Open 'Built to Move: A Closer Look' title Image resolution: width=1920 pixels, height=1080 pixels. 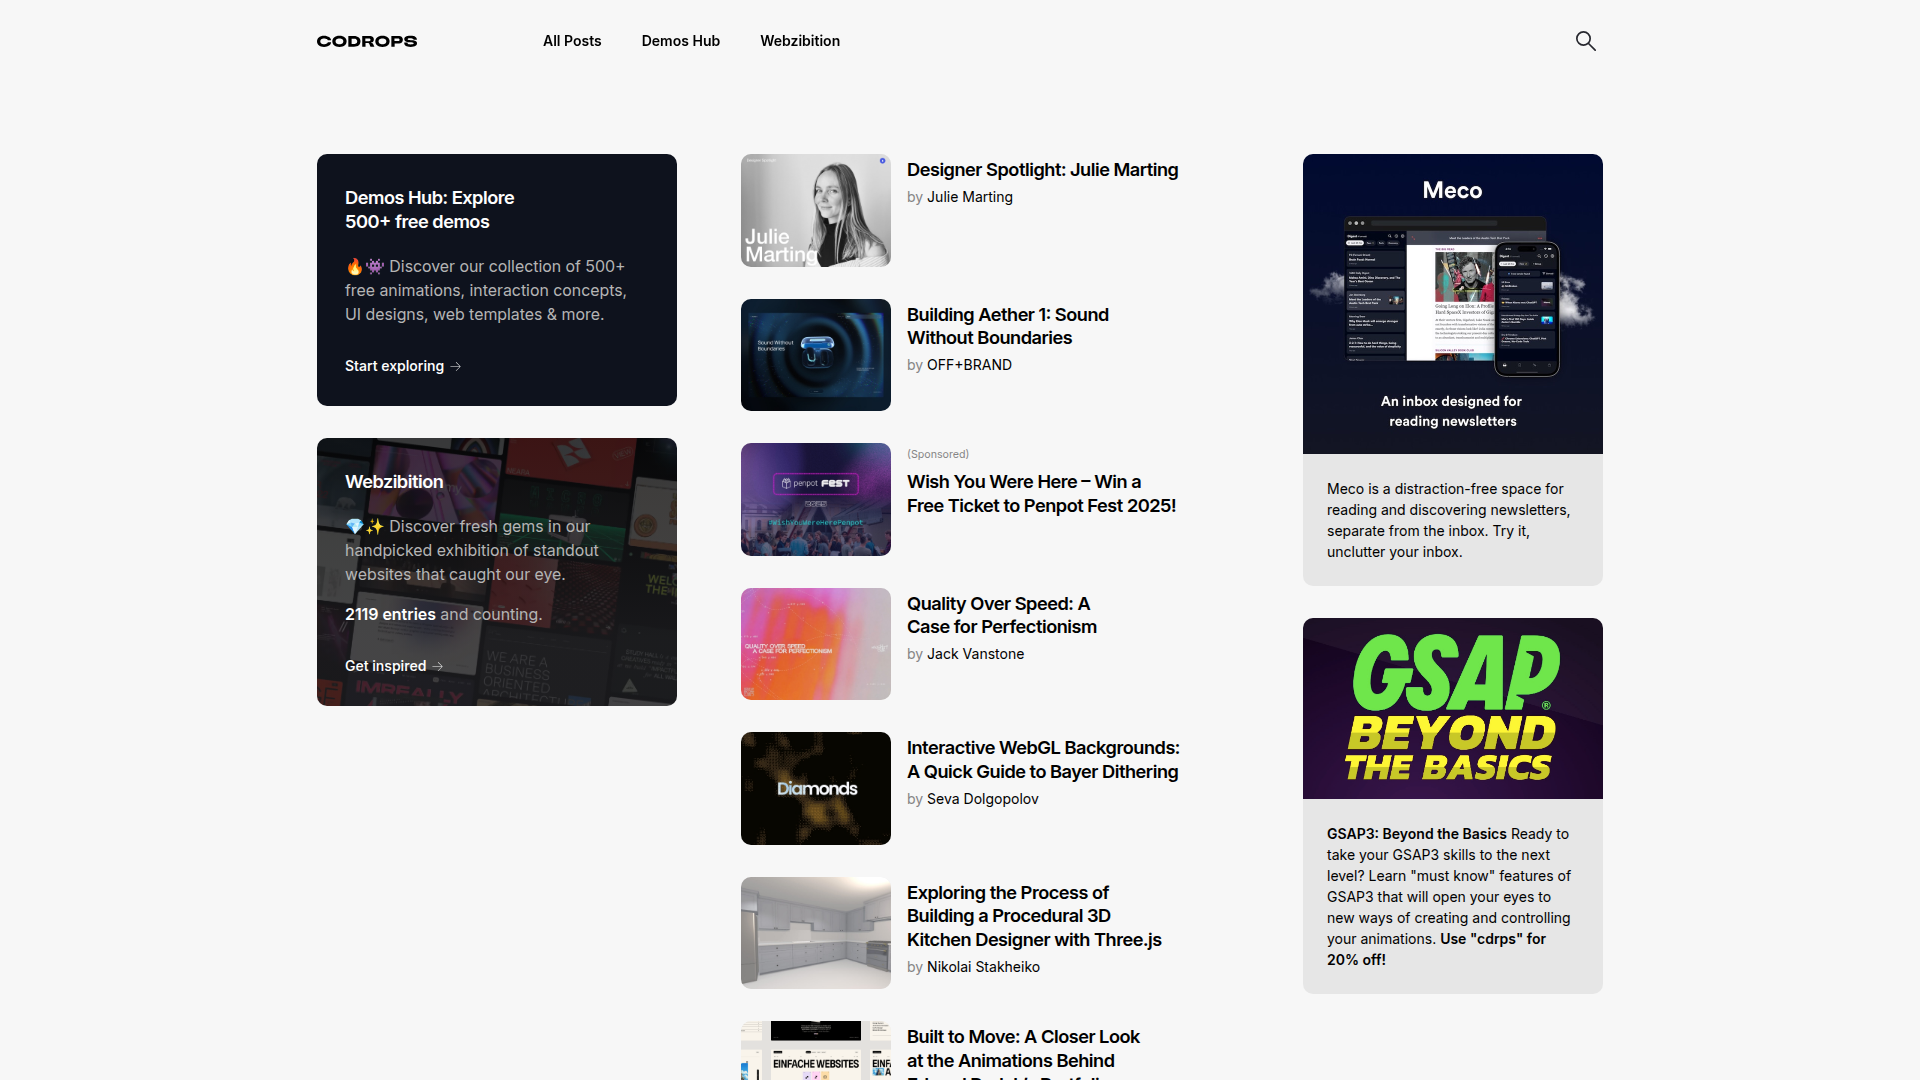point(1023,1052)
